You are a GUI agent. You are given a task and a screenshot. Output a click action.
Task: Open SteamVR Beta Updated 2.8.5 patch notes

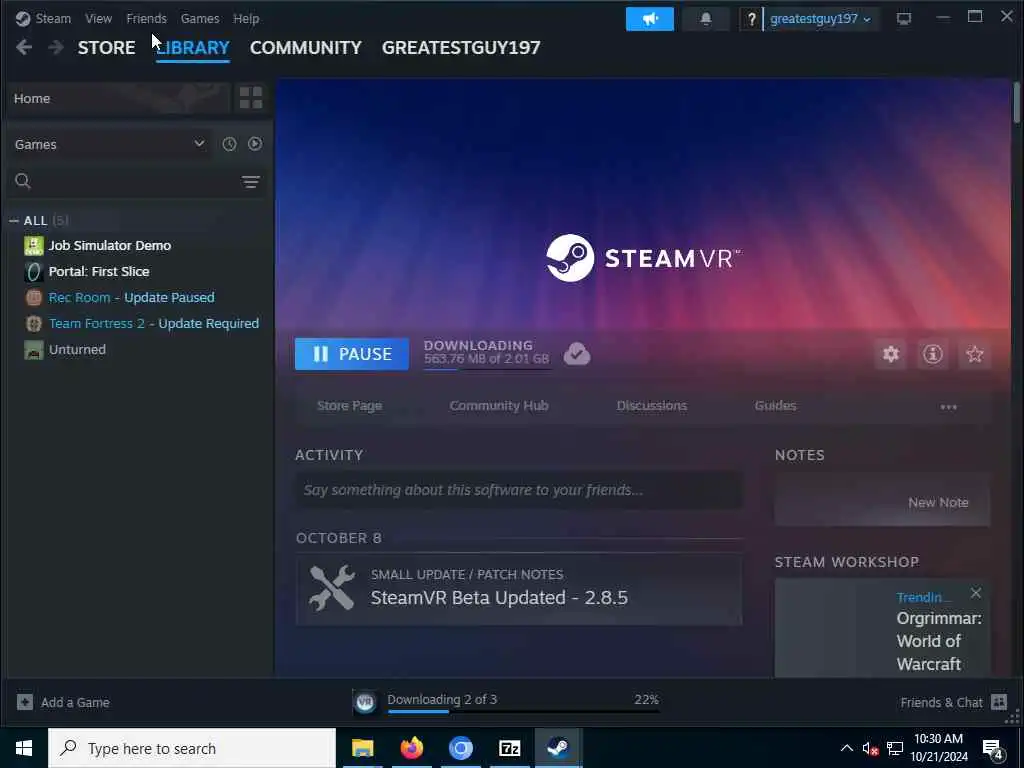519,589
